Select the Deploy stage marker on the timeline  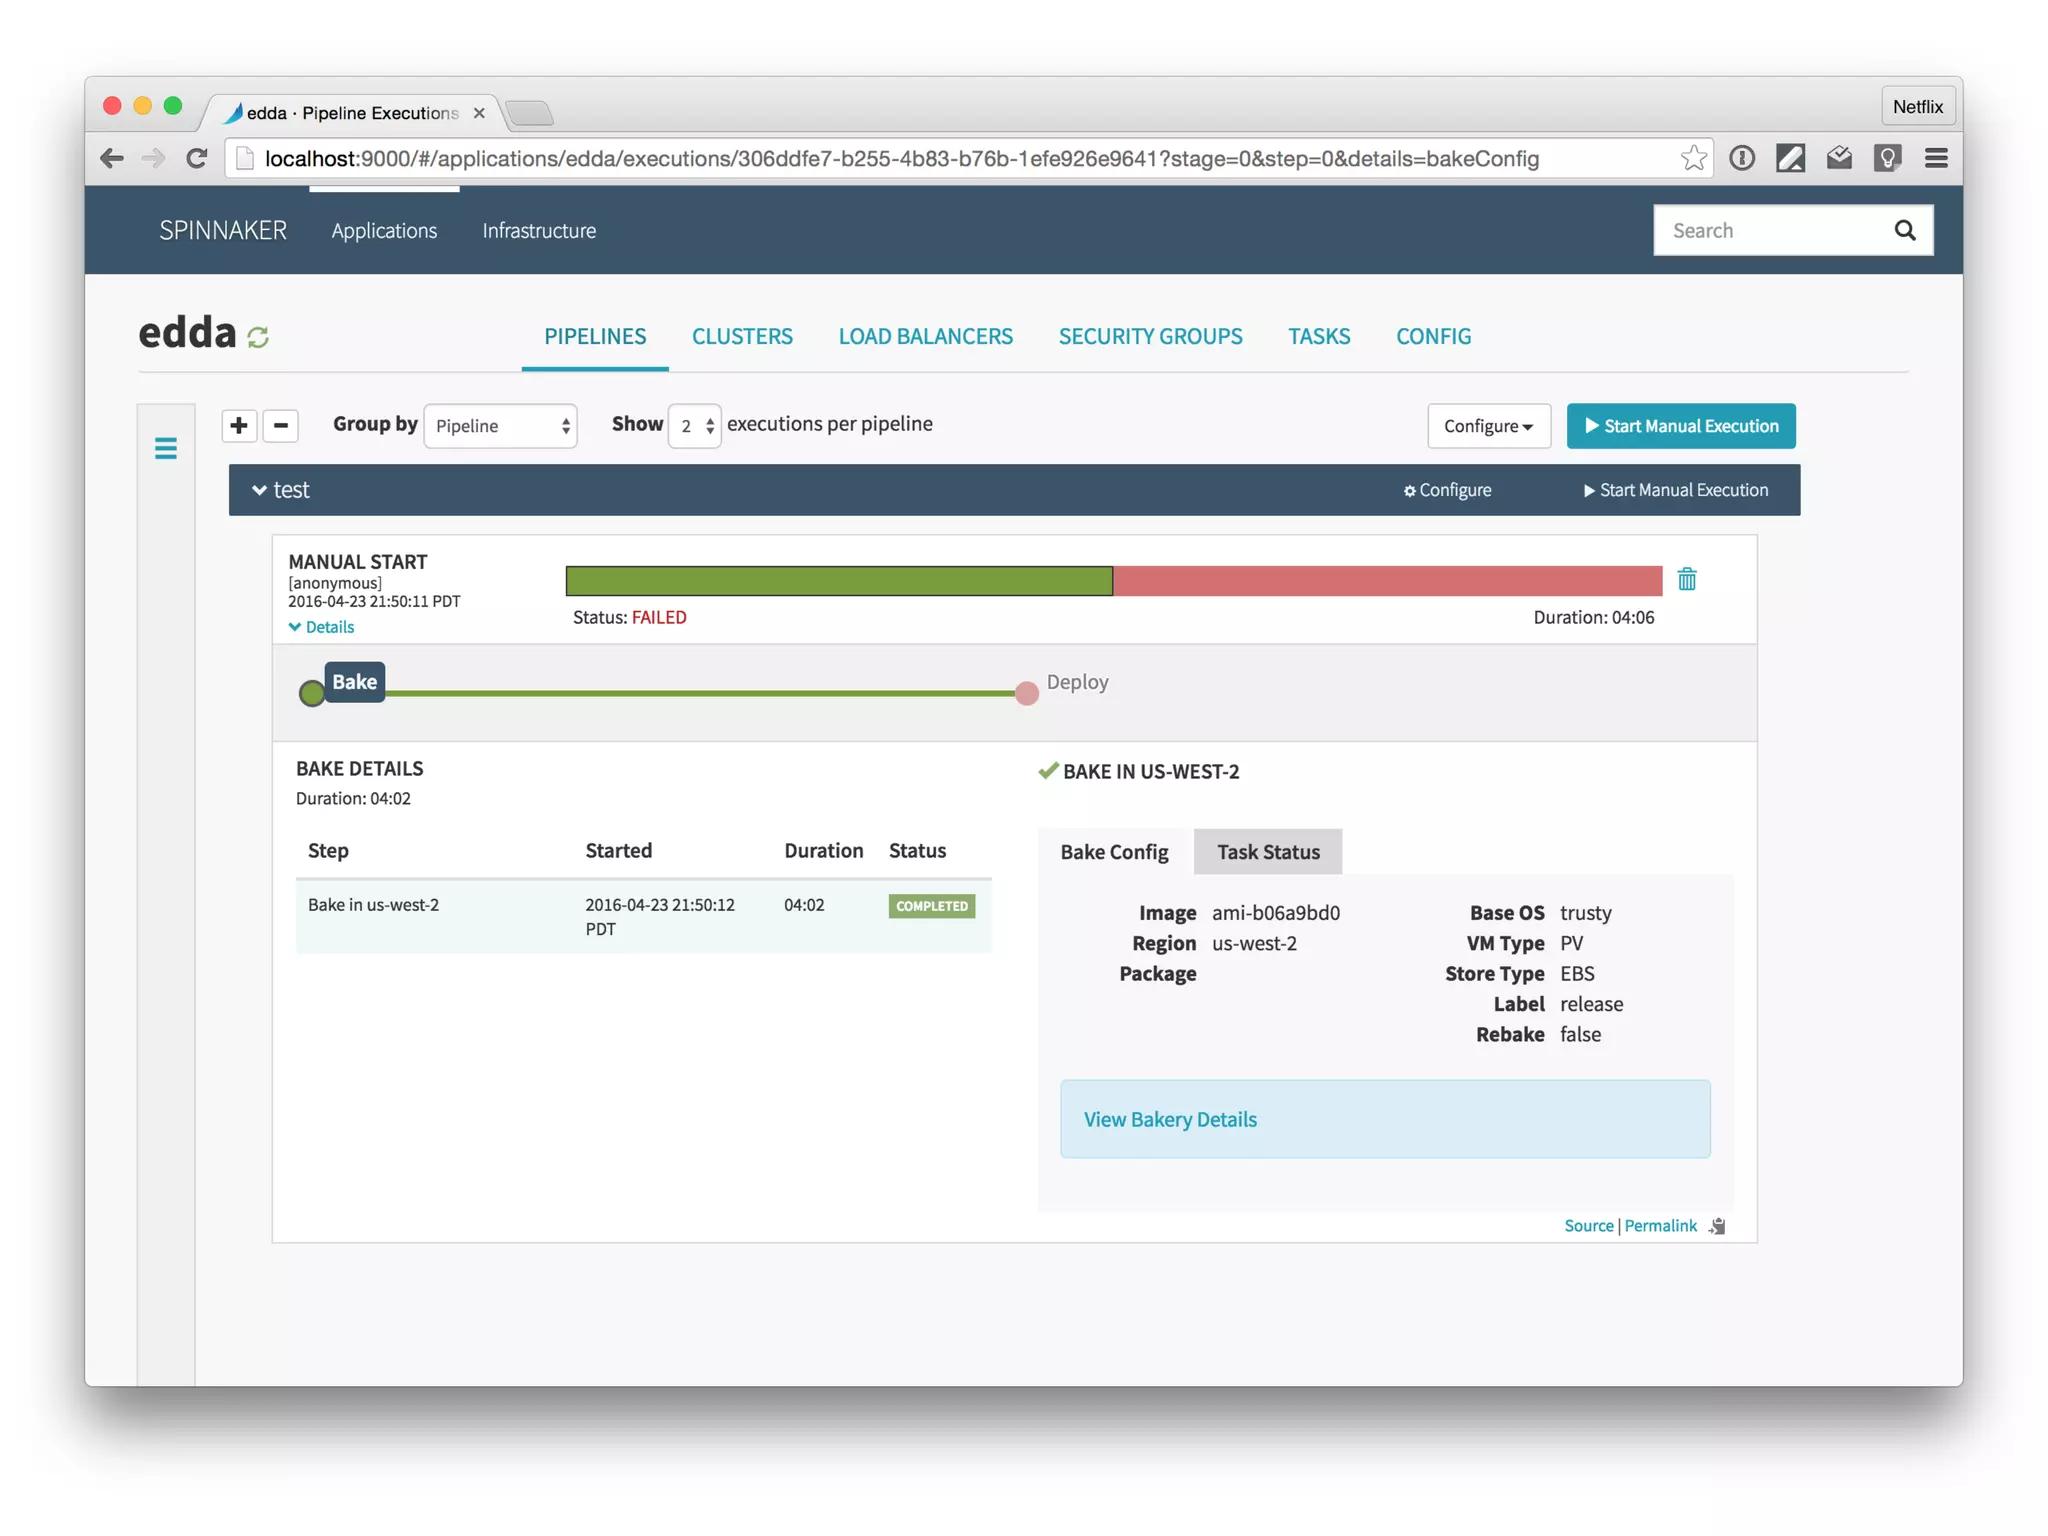pyautogui.click(x=1026, y=693)
